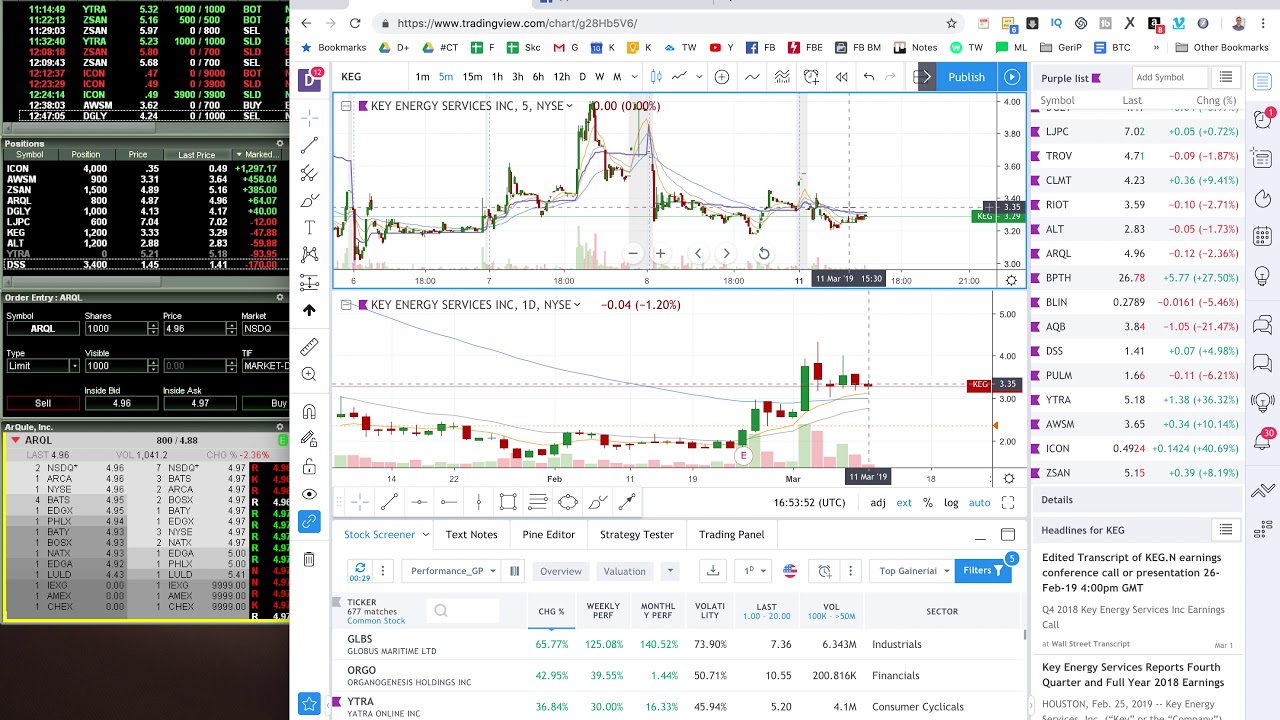
Task: Click the undo arrow in chart toolbar
Action: coord(868,77)
